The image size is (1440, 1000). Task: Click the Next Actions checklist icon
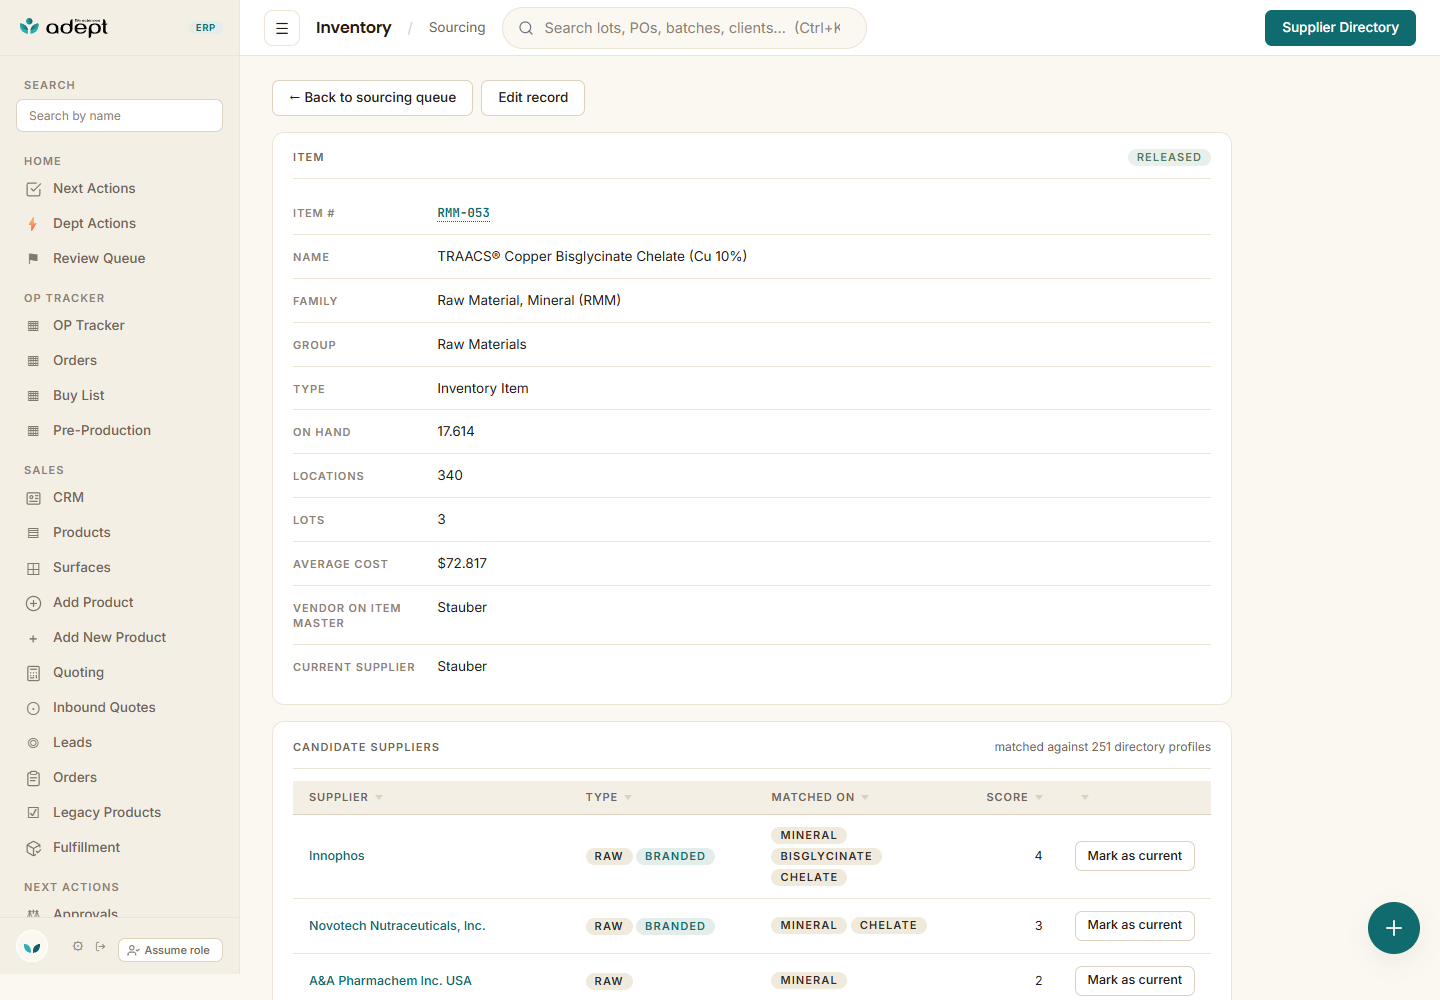(x=33, y=189)
